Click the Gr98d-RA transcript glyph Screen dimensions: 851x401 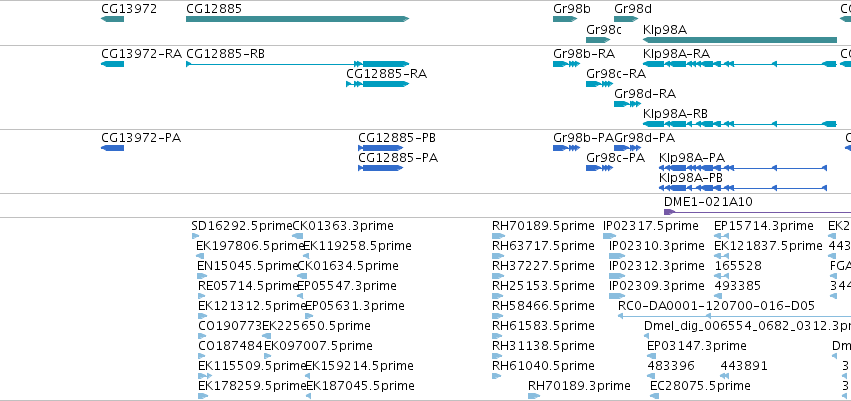(x=627, y=104)
